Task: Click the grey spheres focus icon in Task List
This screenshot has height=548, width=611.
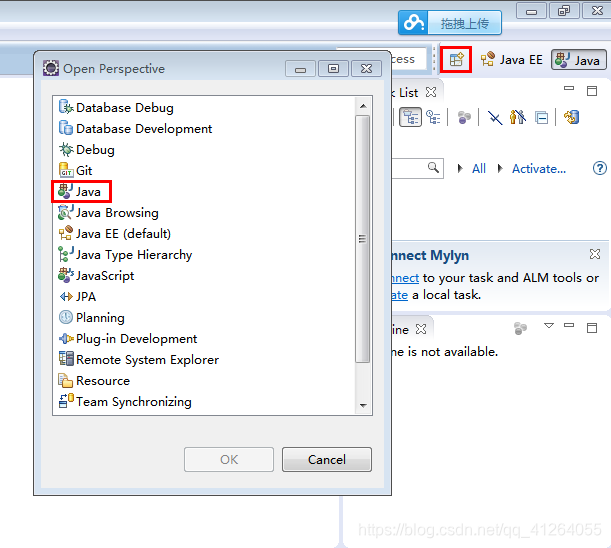Action: click(x=464, y=117)
